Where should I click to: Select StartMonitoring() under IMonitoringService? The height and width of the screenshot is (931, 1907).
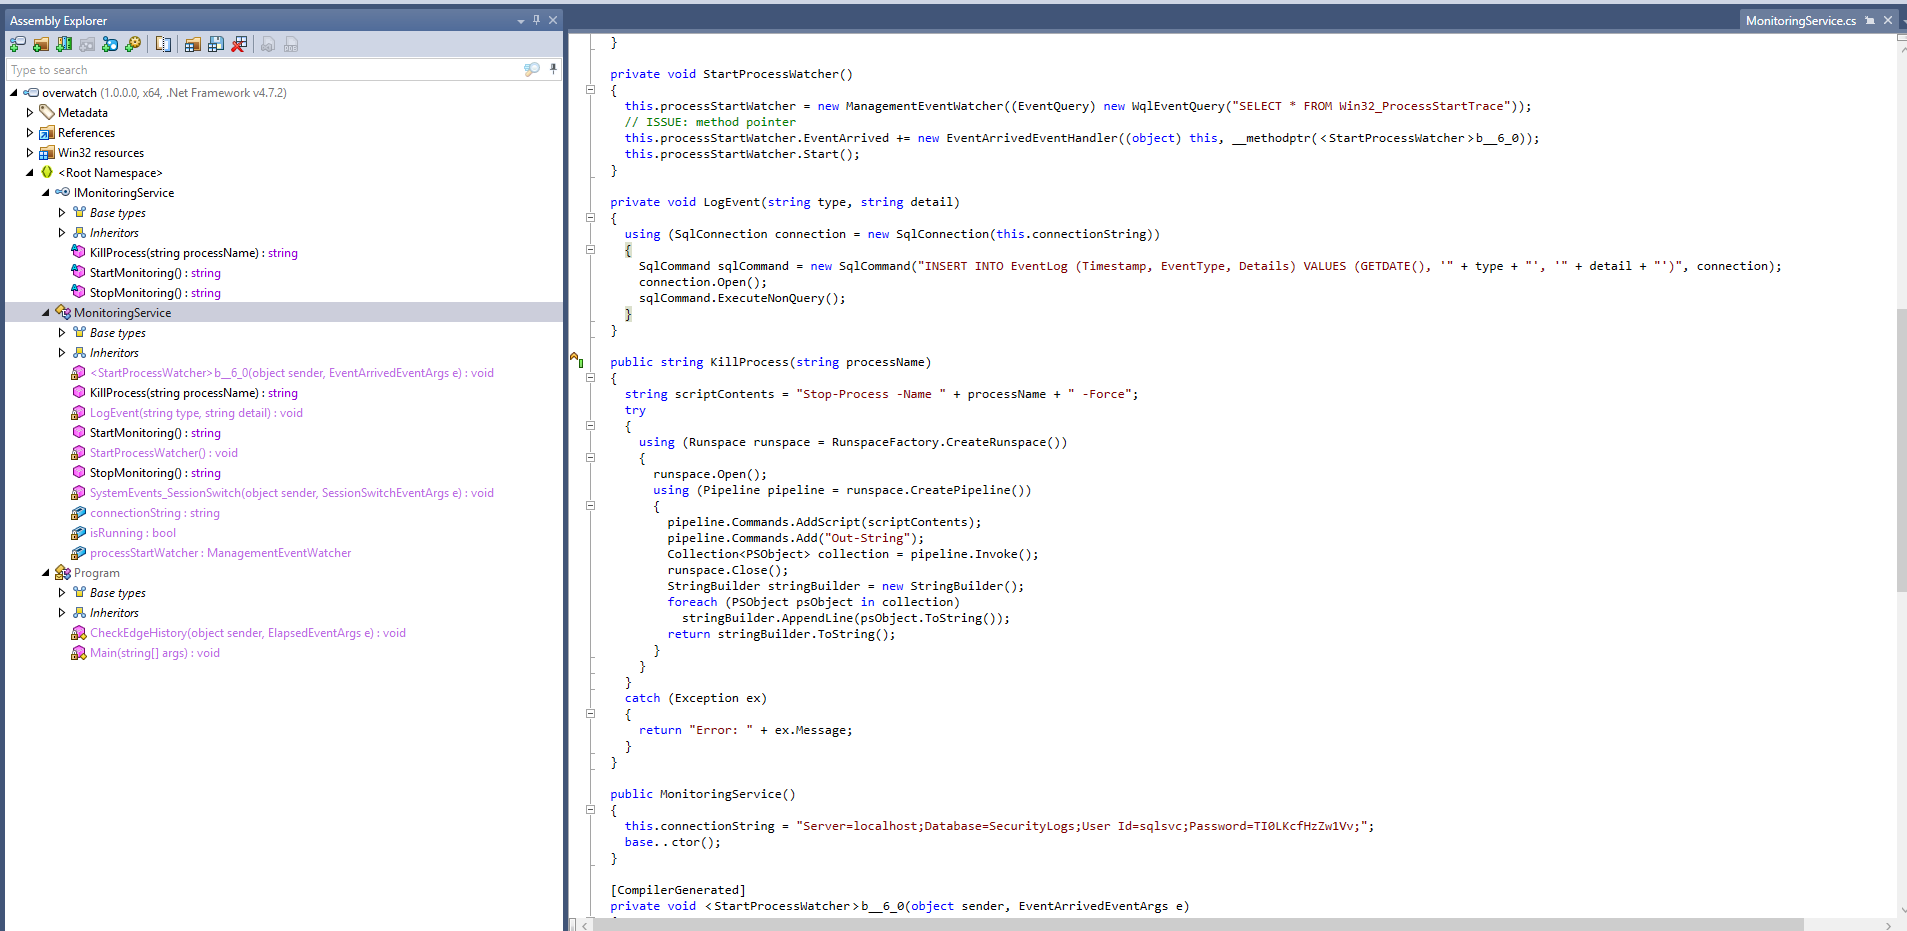click(155, 273)
